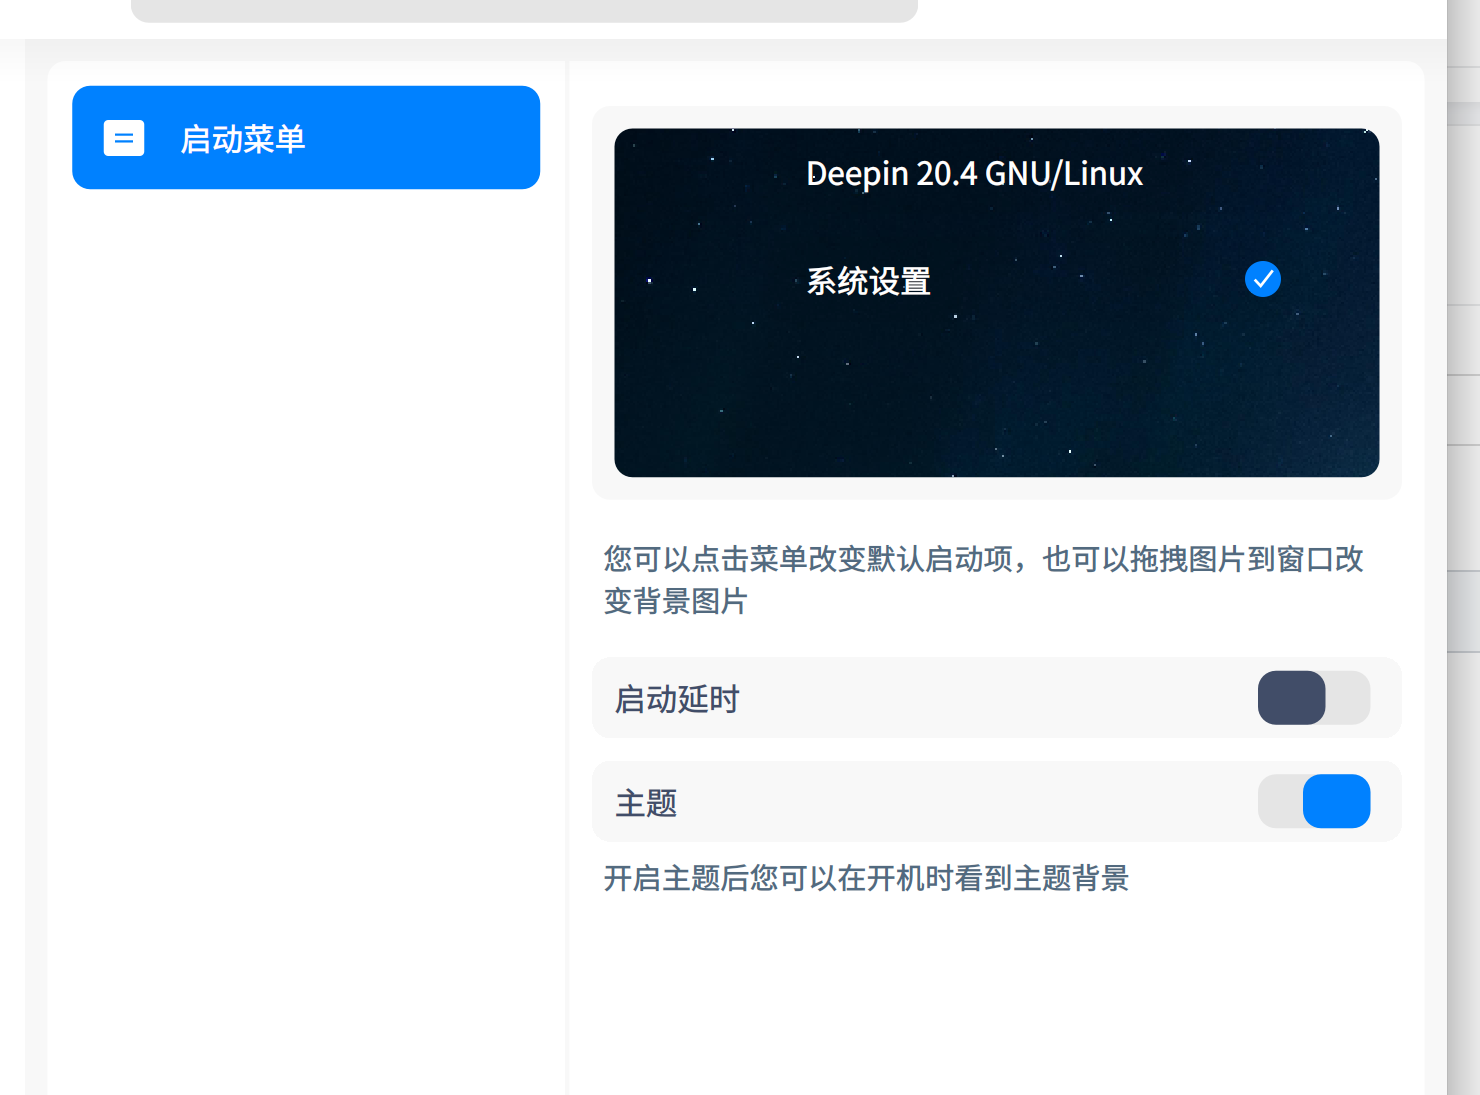Click the 启动延时 label
Image resolution: width=1480 pixels, height=1095 pixels.
[x=677, y=699]
